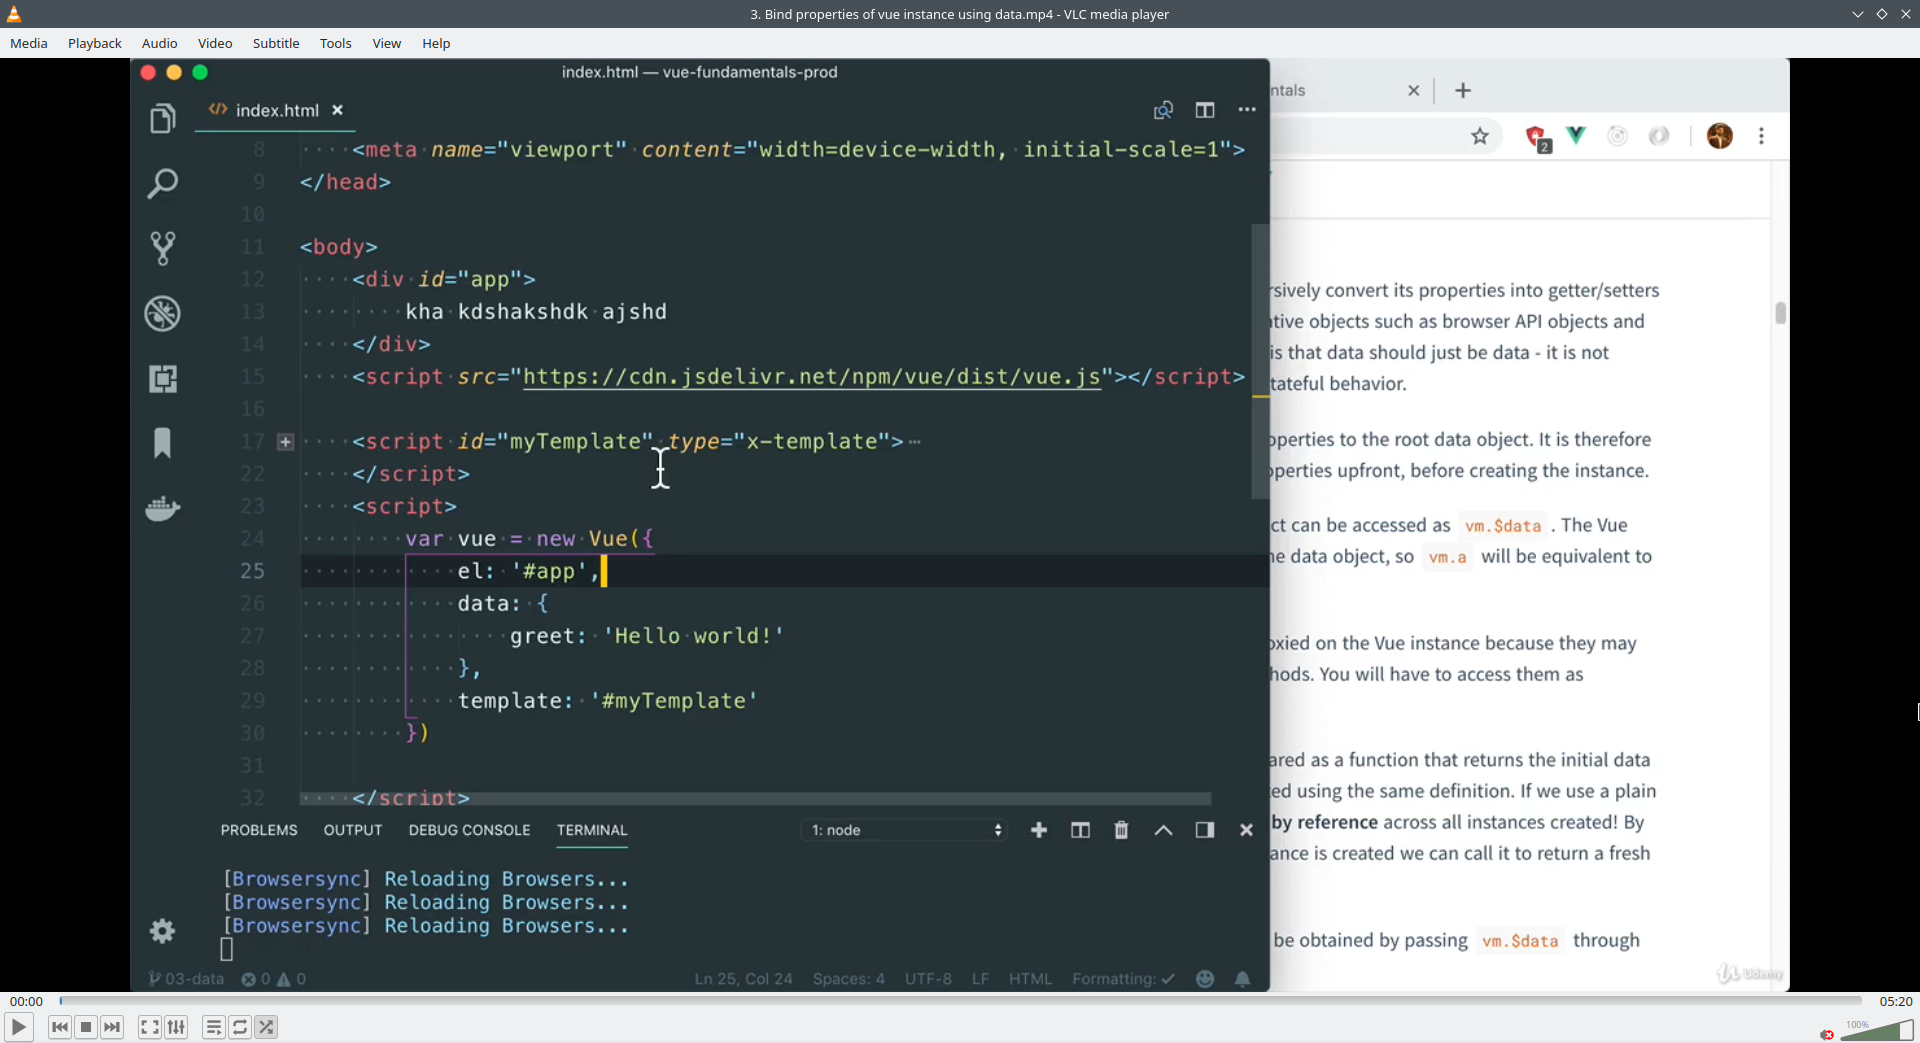Switch to the DEBUG CONSOLE tab
The height and width of the screenshot is (1043, 1920).
(469, 830)
